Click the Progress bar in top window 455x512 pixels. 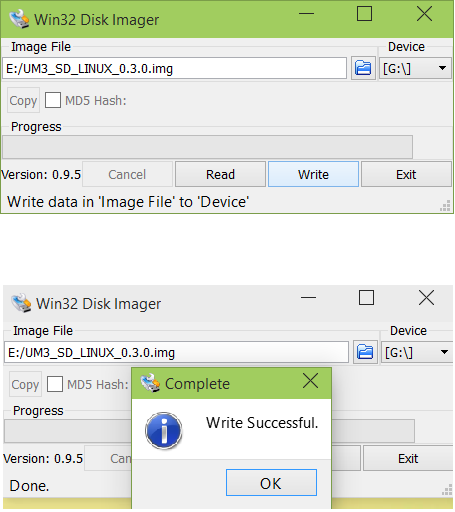(x=207, y=147)
